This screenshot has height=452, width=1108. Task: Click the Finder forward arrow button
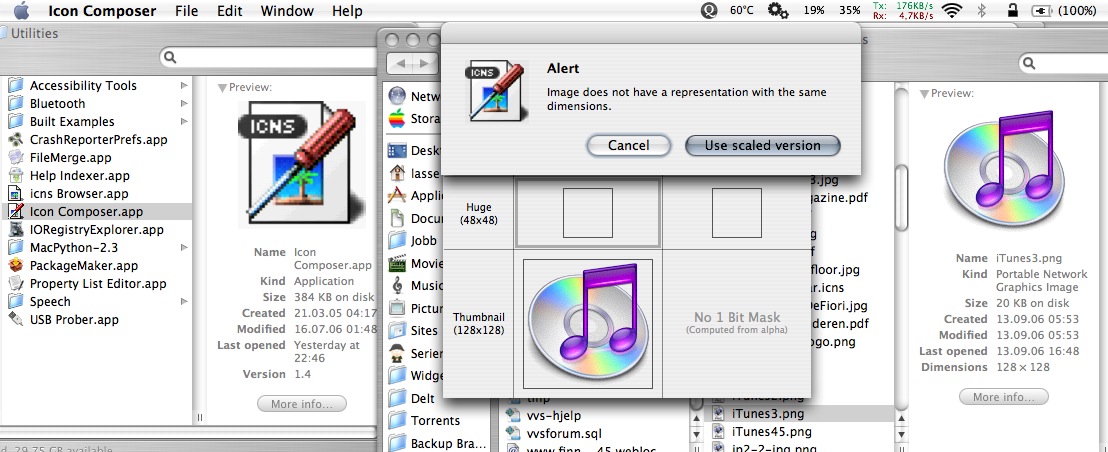pyautogui.click(x=424, y=63)
